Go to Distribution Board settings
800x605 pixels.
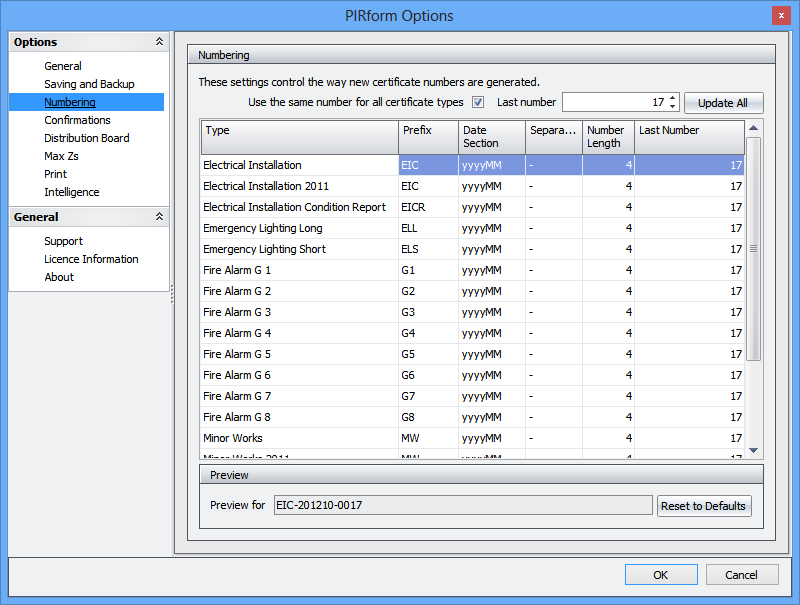pyautogui.click(x=86, y=138)
